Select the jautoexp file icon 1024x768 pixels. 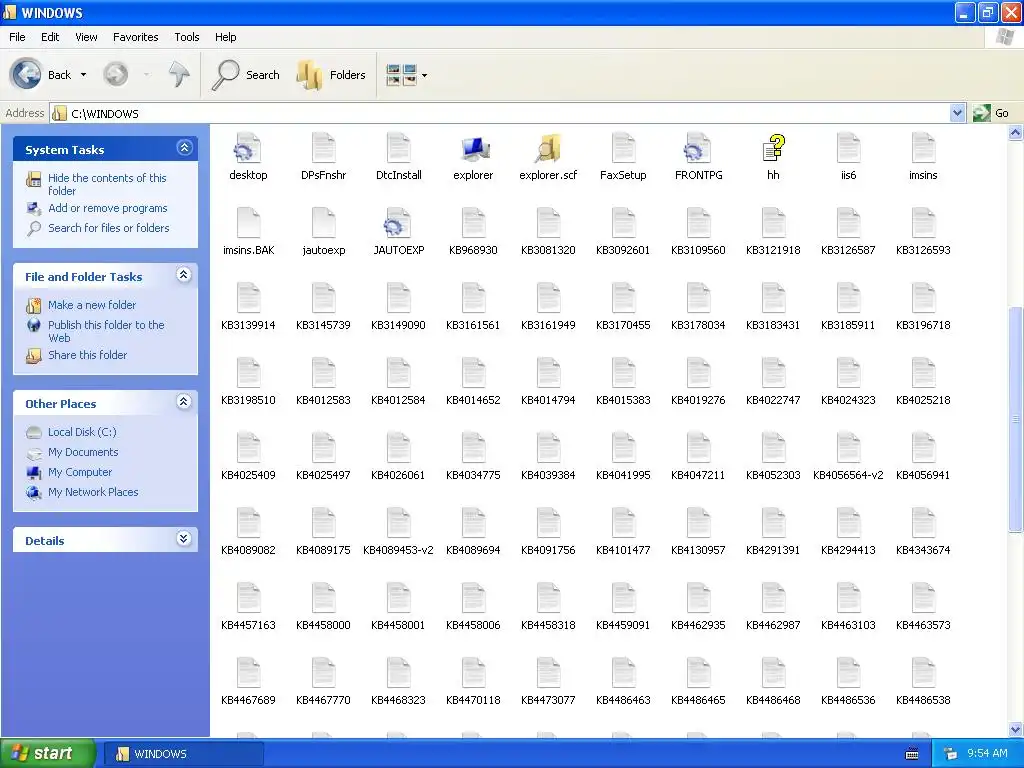[323, 223]
